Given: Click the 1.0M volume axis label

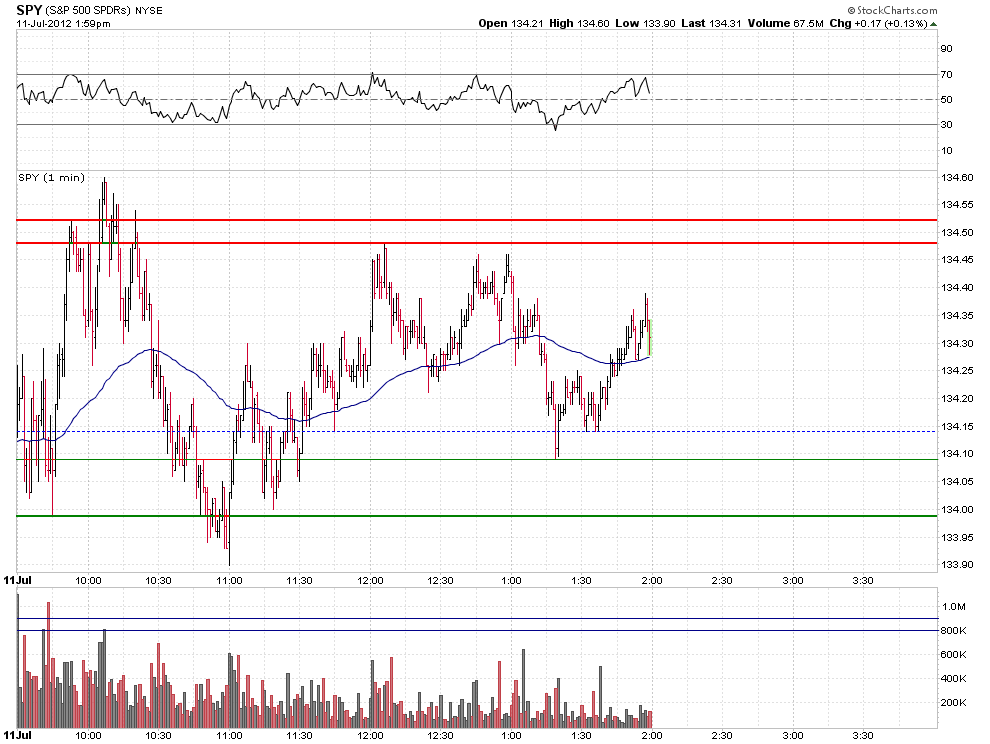Looking at the screenshot, I should tap(954, 607).
